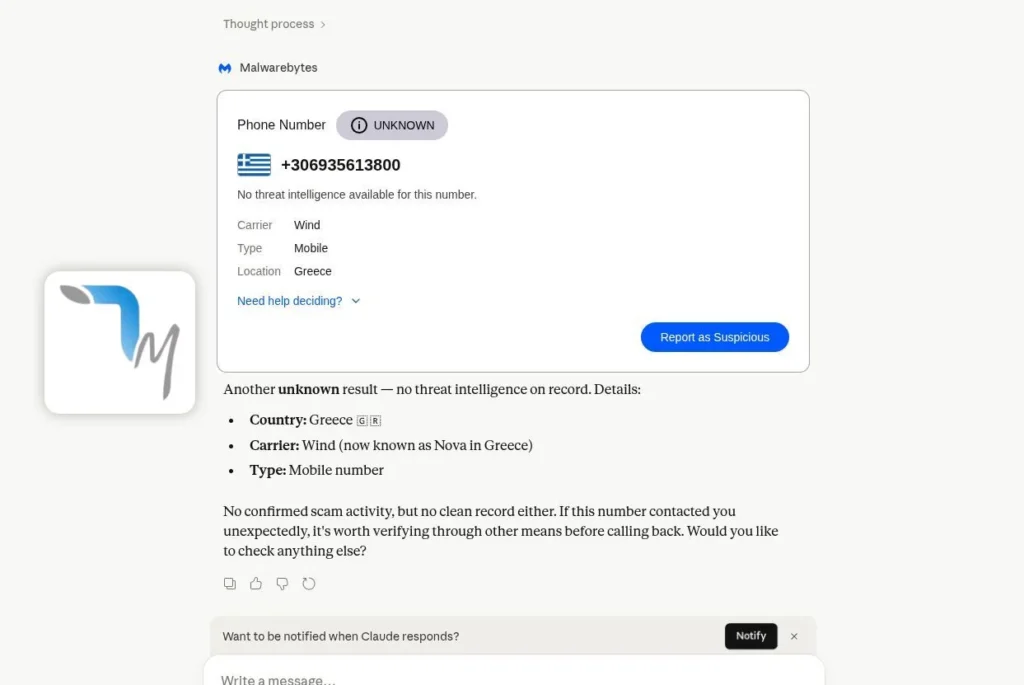Click Report as Suspicious button

[x=714, y=337]
